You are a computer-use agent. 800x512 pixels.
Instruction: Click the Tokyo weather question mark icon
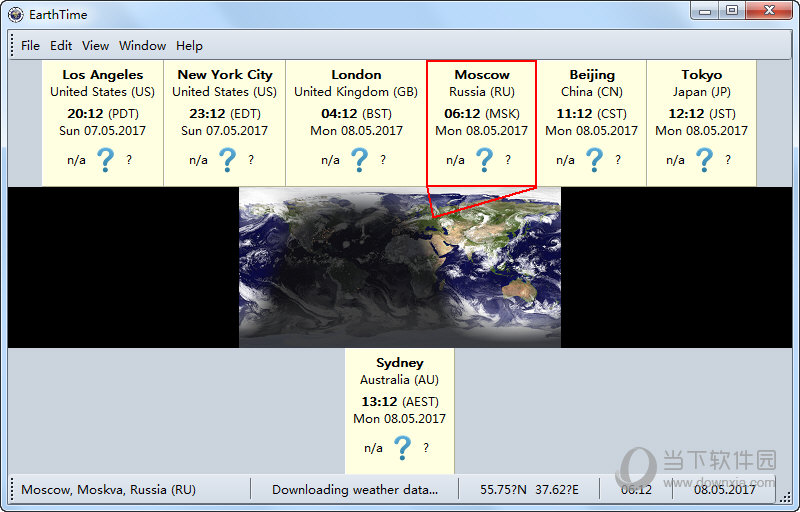[x=704, y=160]
